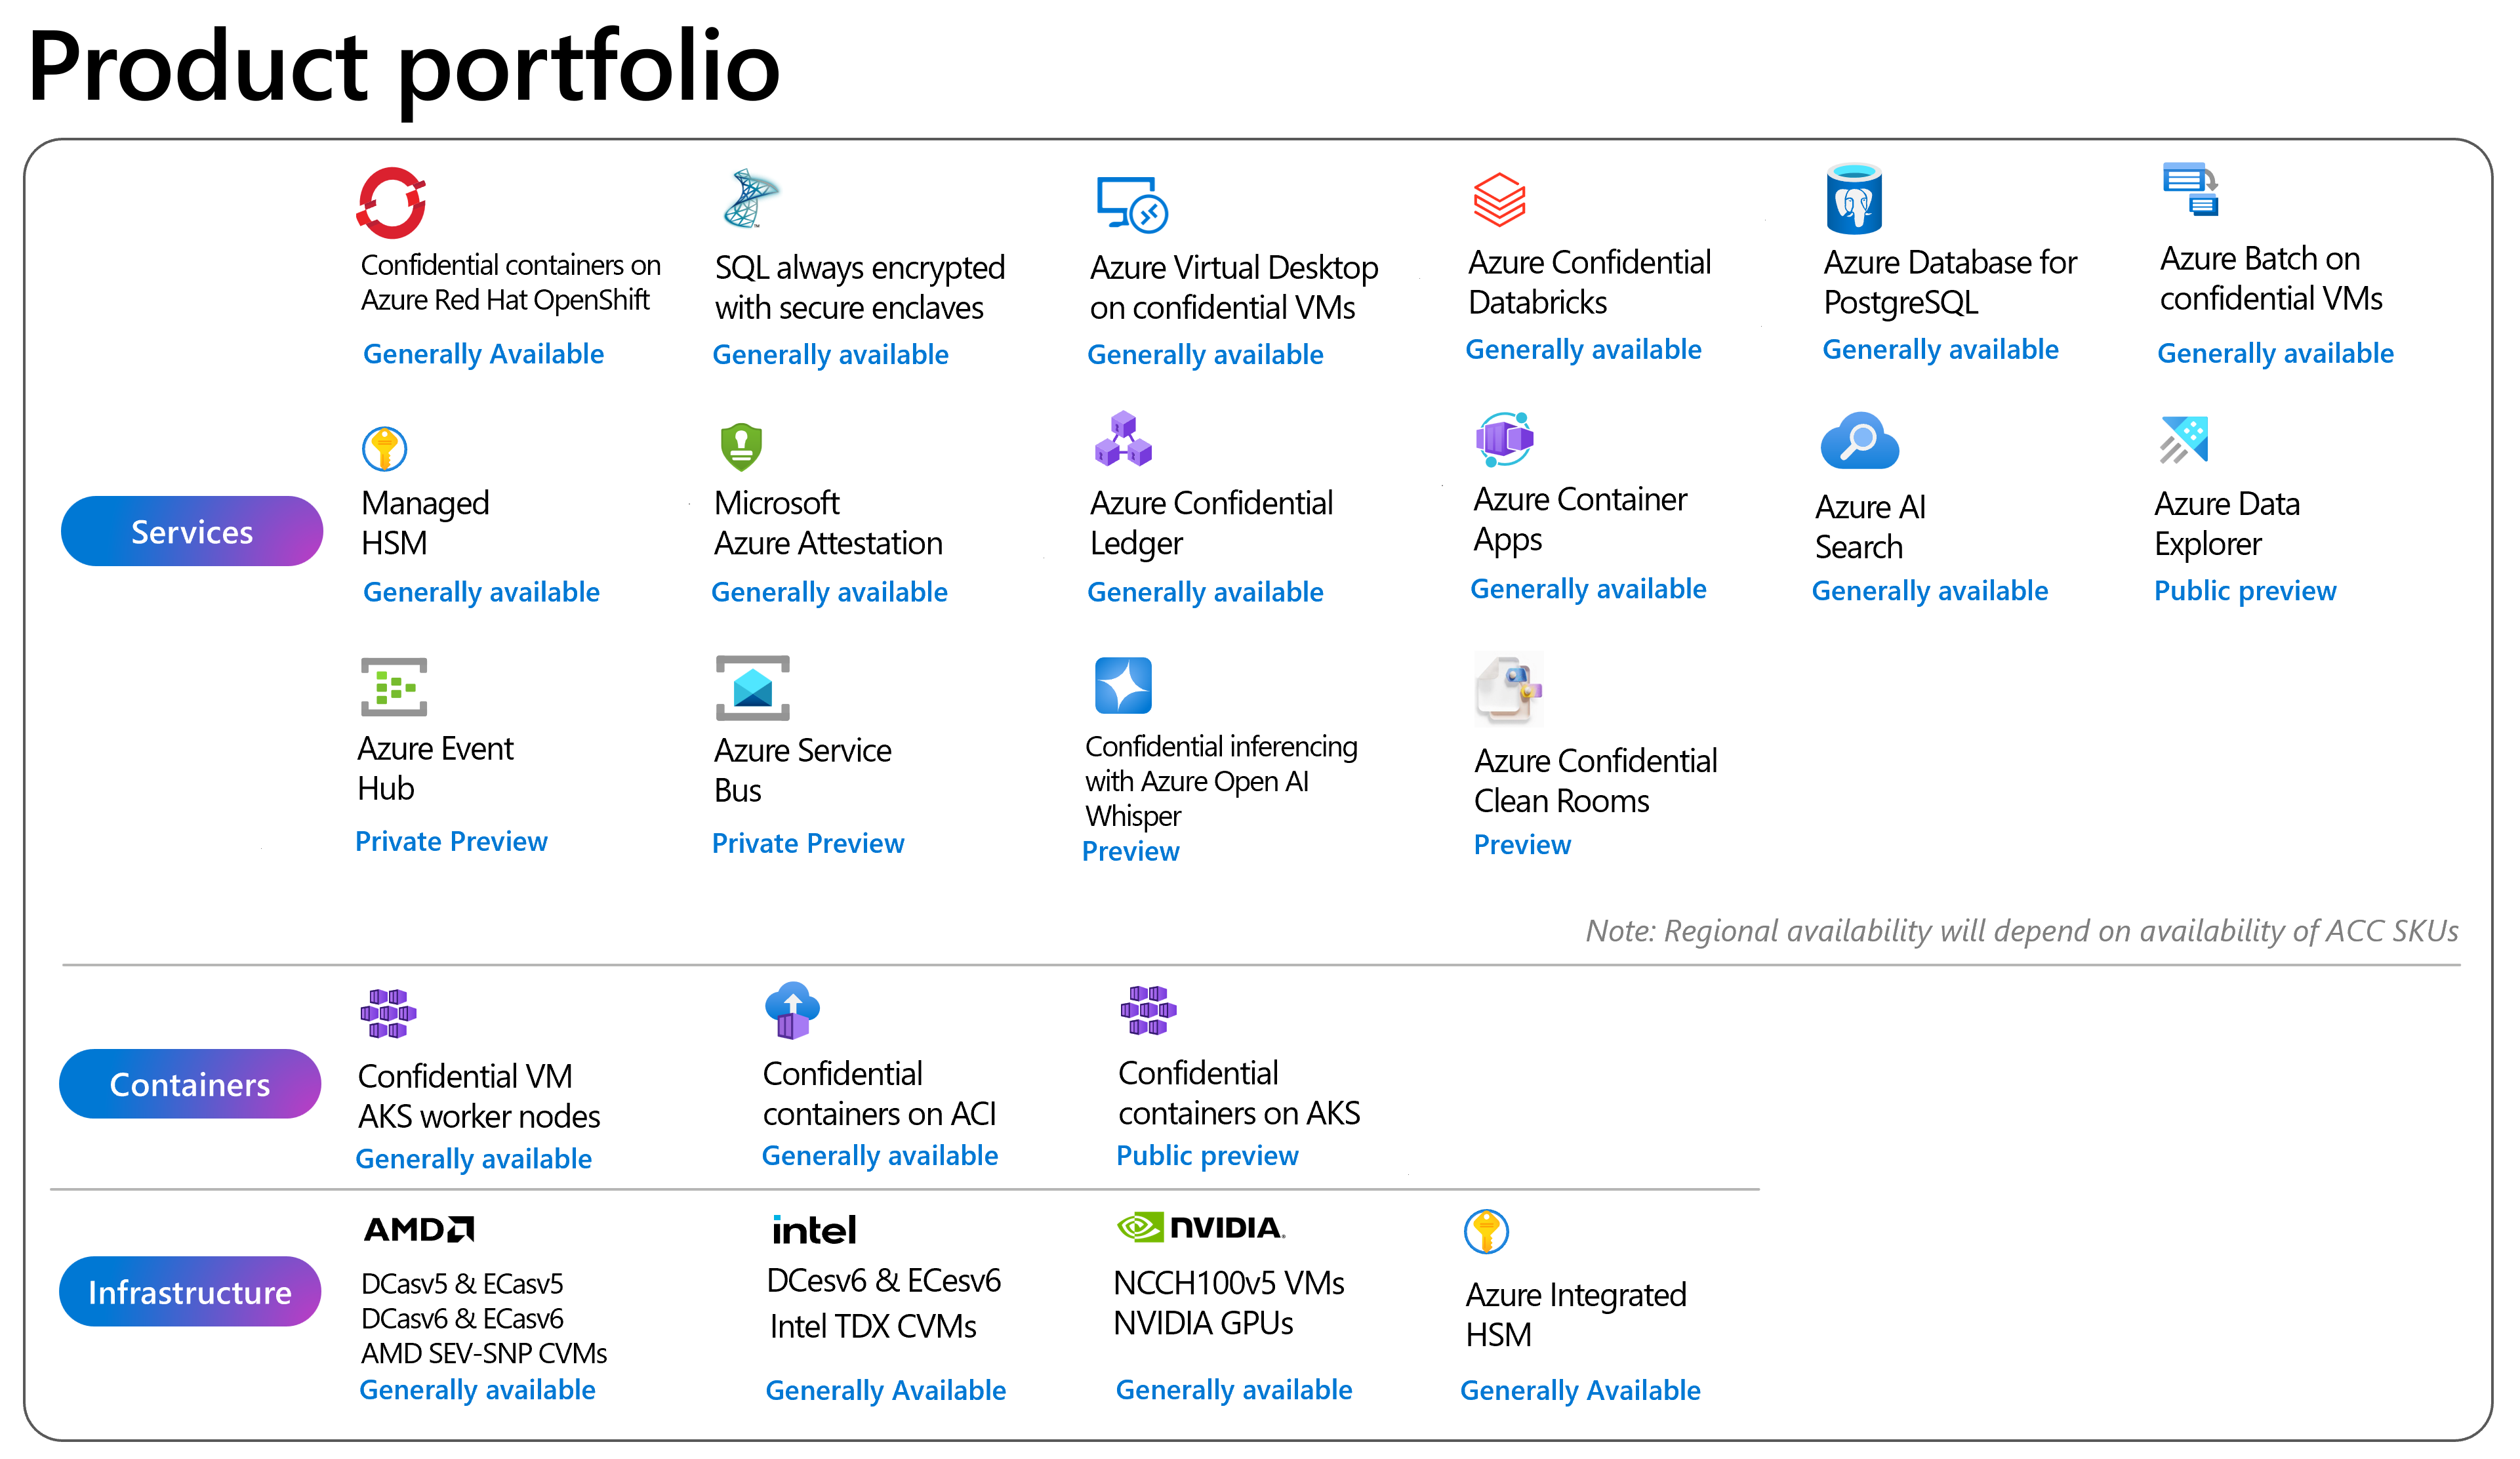Click 'Generally available' under NVIDIA GPUs

pos(1233,1390)
